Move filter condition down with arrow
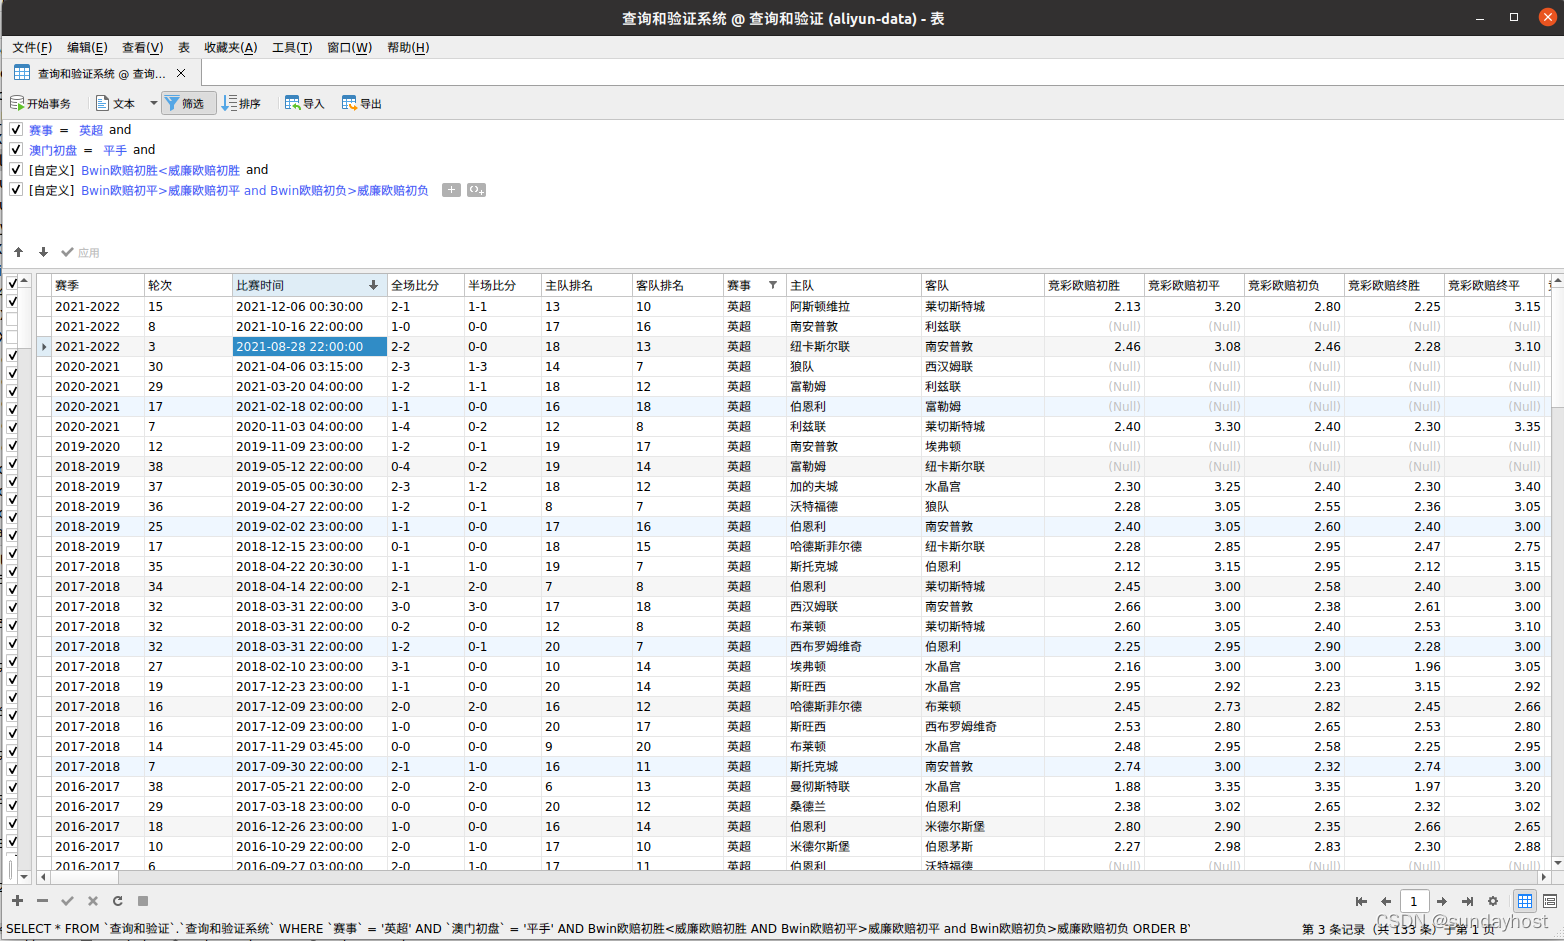Image resolution: width=1564 pixels, height=941 pixels. tap(43, 252)
